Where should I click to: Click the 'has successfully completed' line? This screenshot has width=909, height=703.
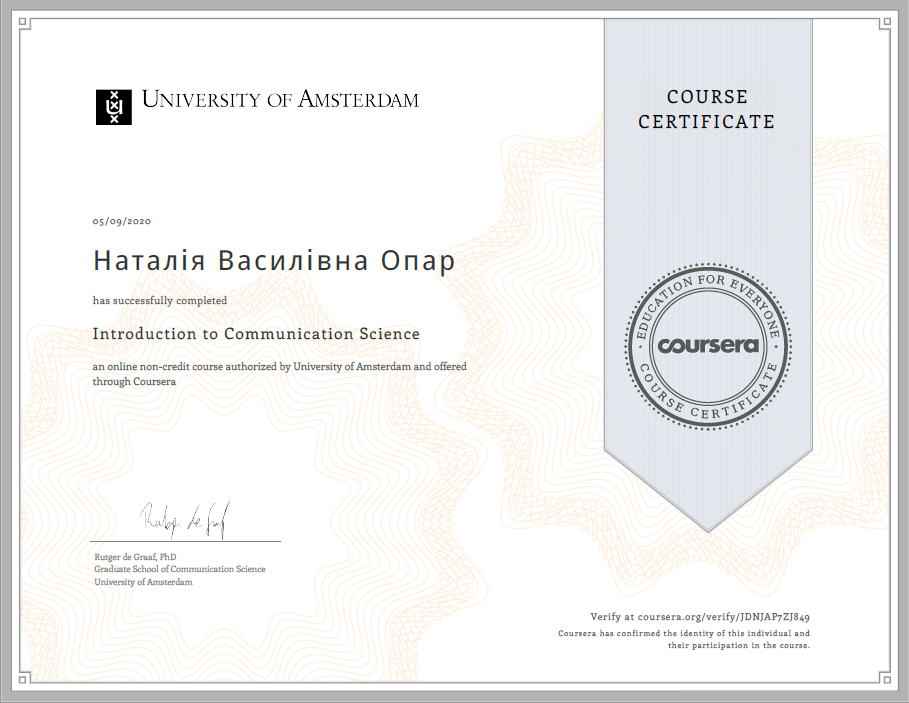pyautogui.click(x=160, y=300)
